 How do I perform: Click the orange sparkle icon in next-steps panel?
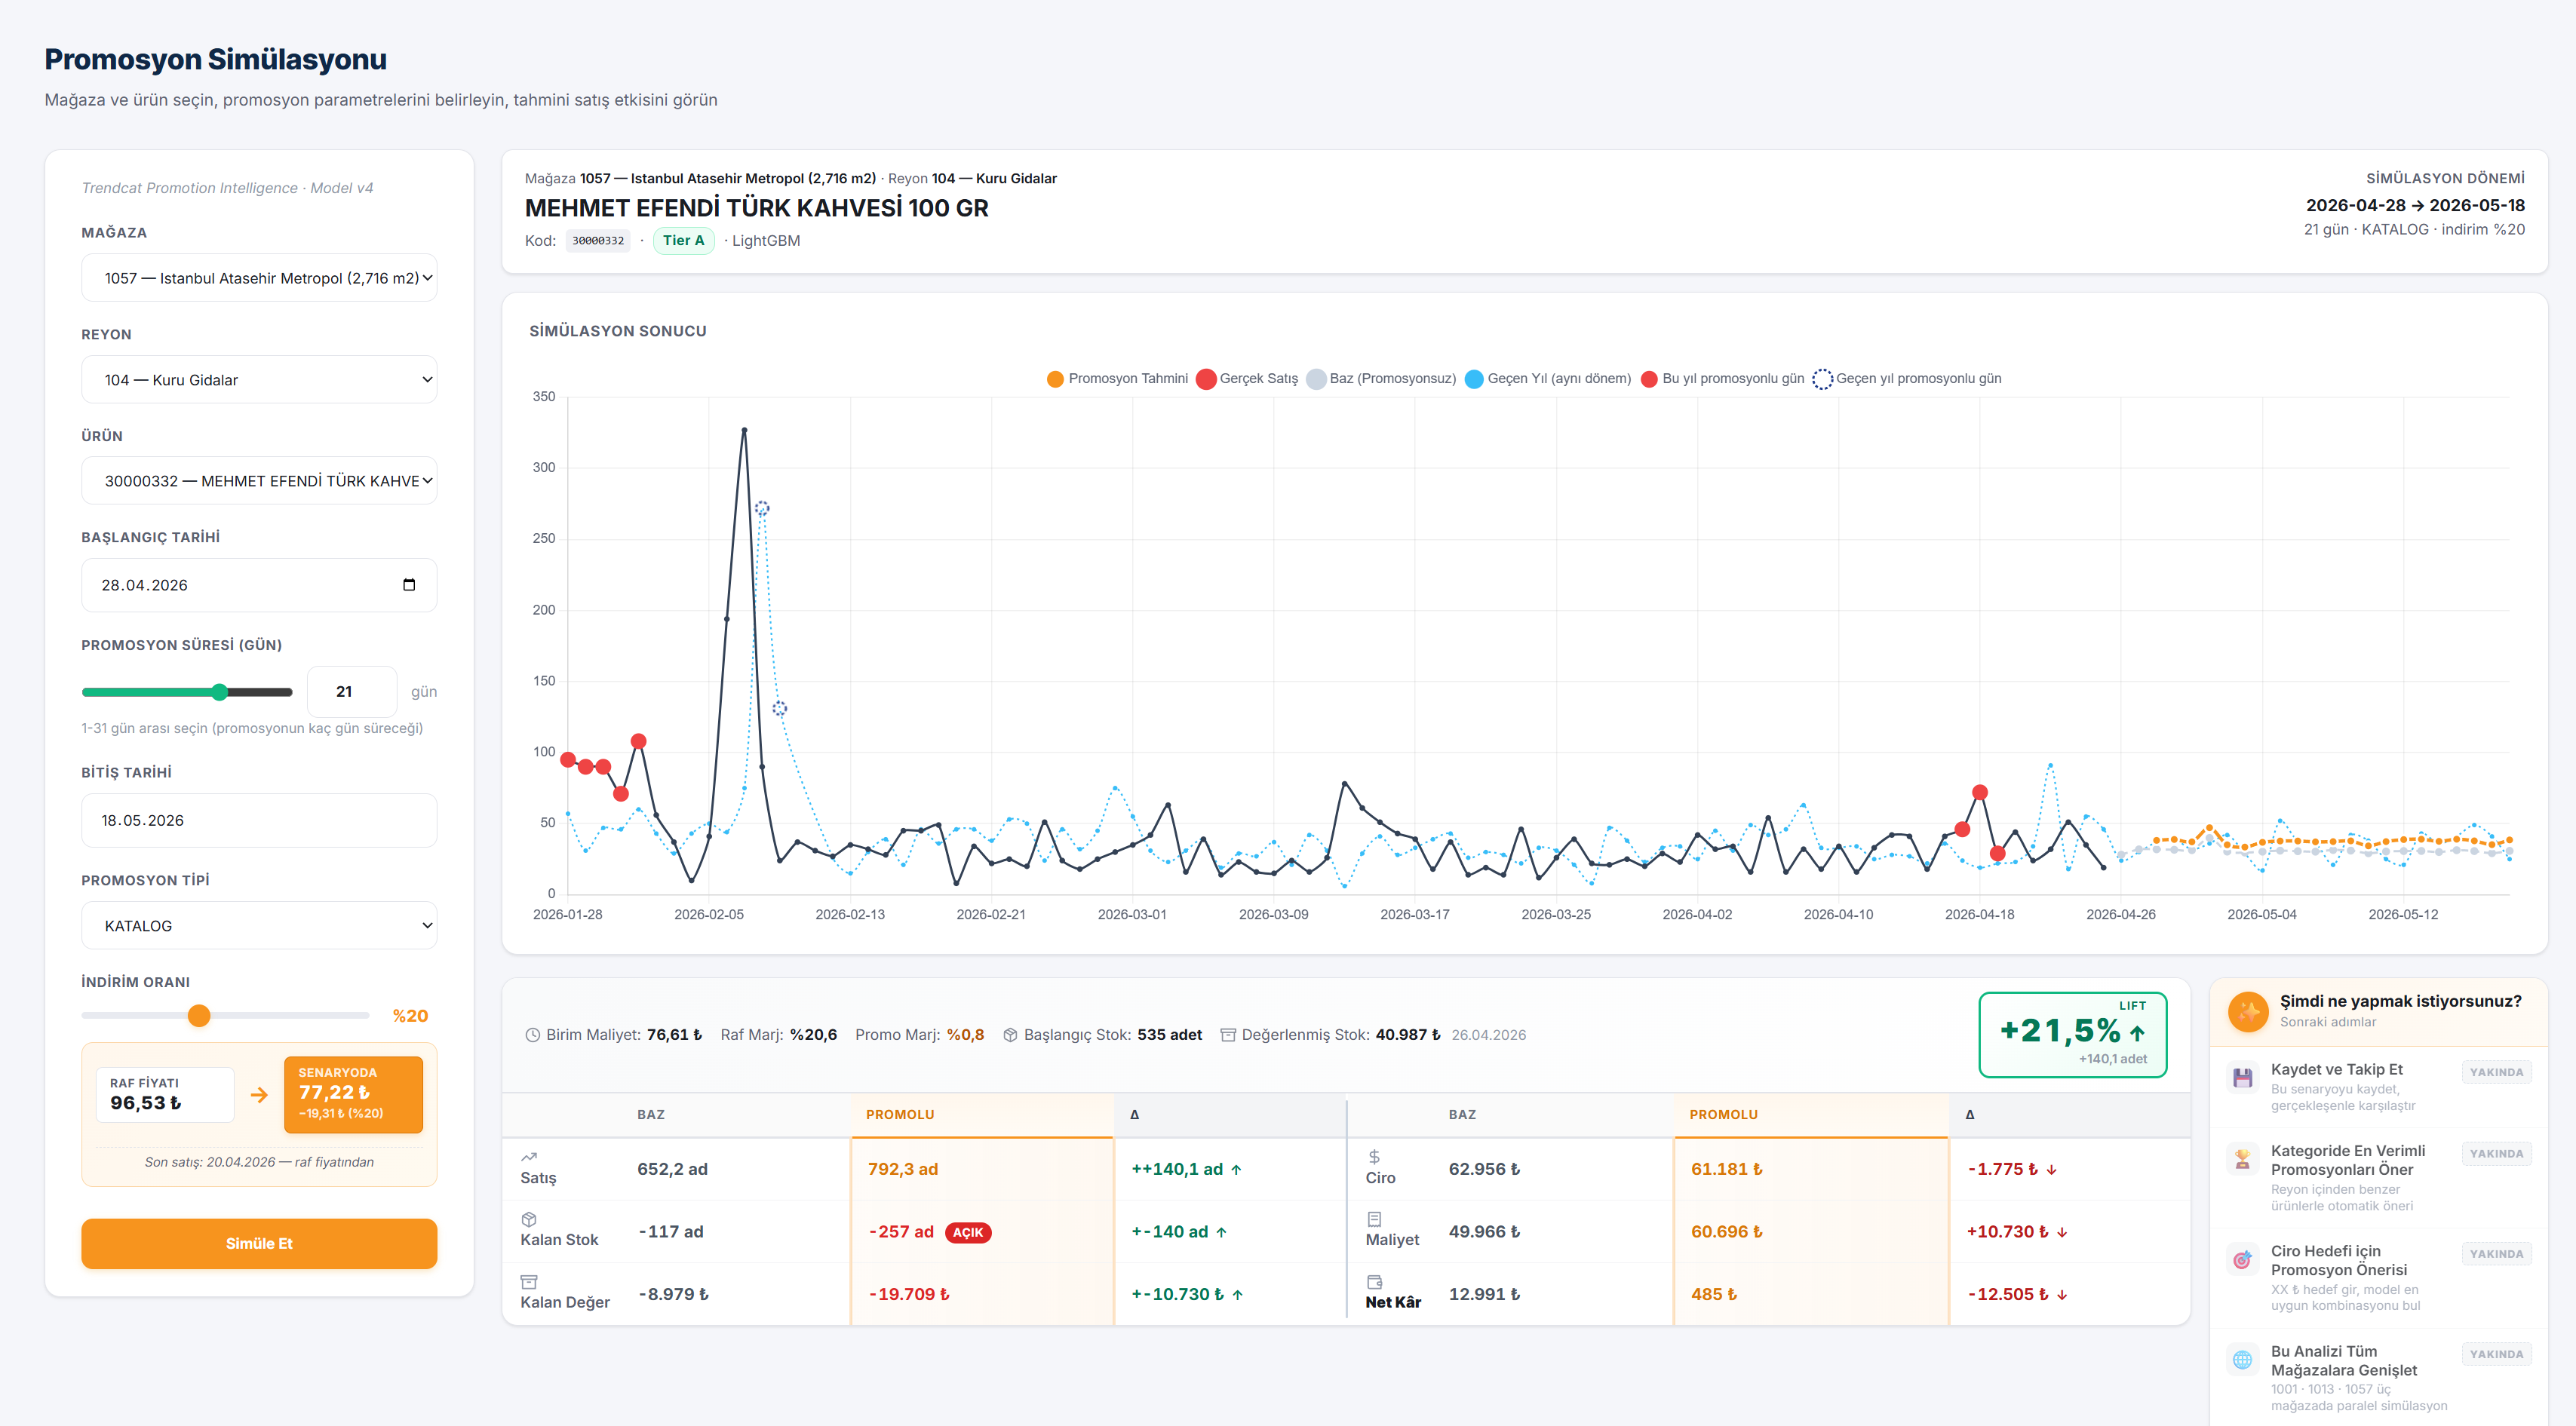2248,1011
